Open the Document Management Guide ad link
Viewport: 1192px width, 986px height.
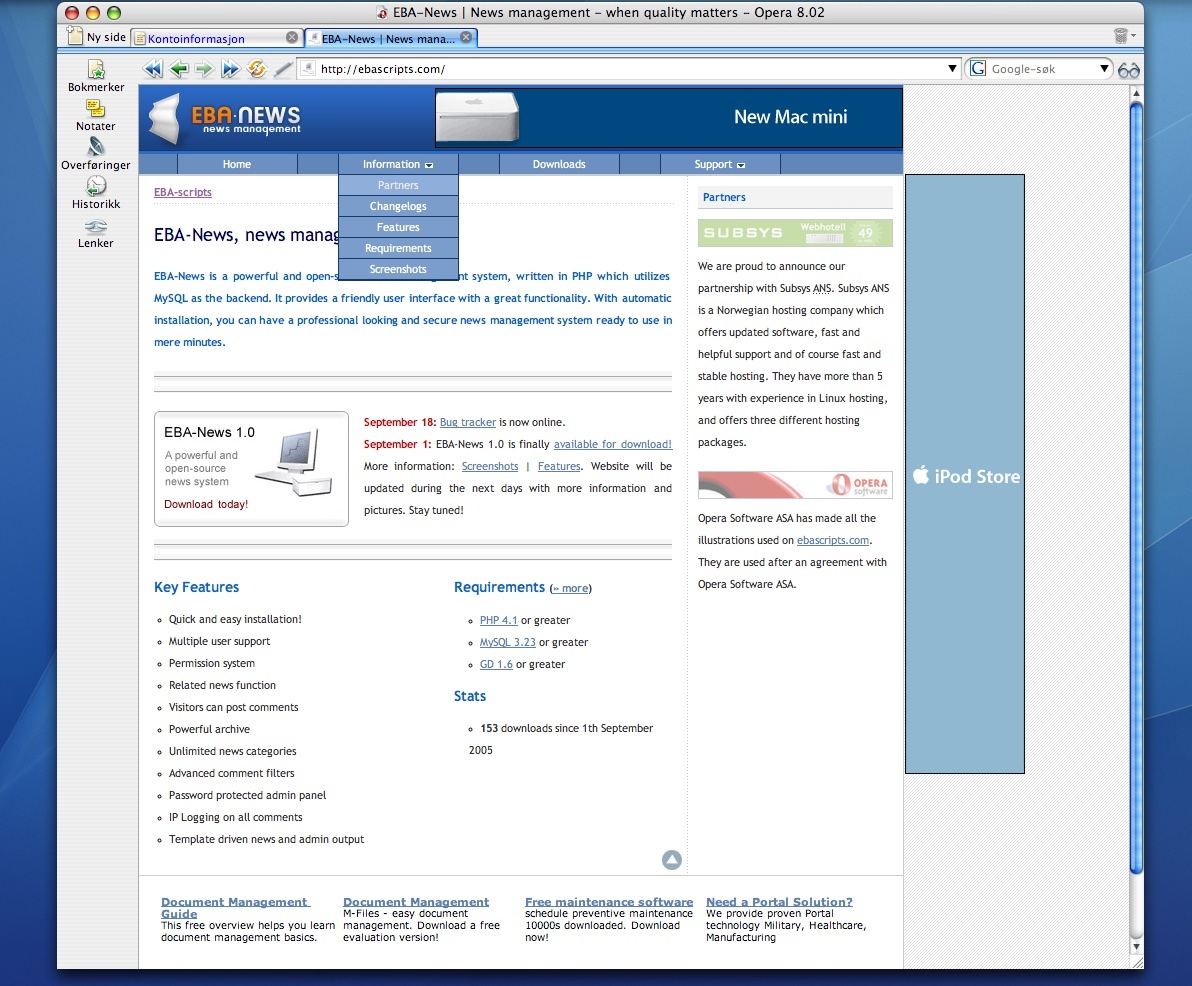pyautogui.click(x=235, y=908)
